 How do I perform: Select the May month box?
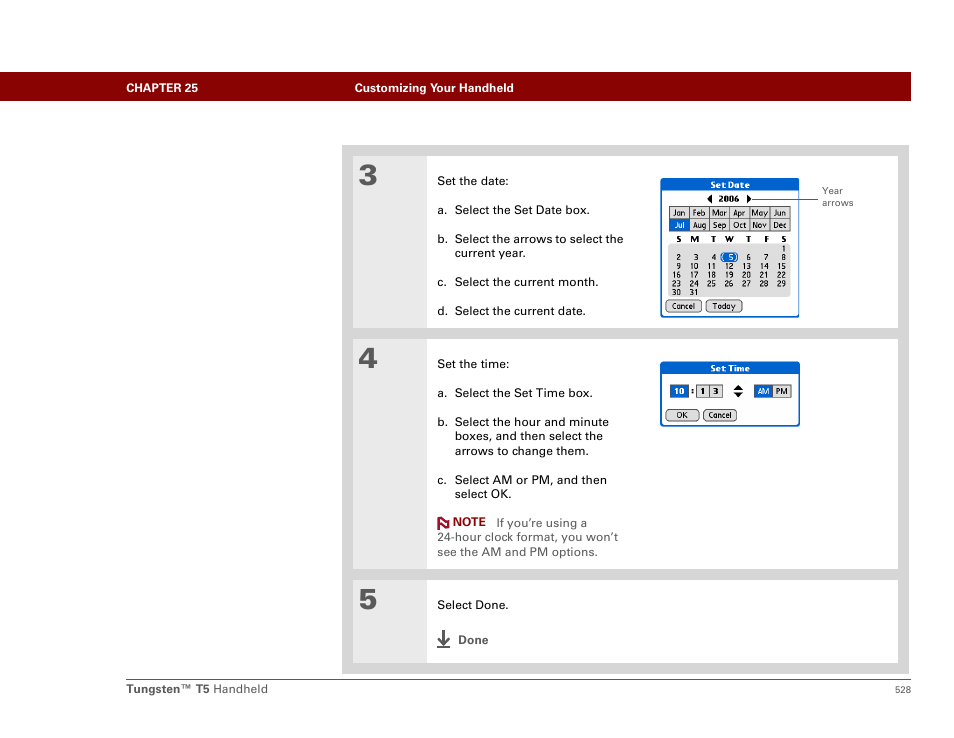[x=759, y=213]
